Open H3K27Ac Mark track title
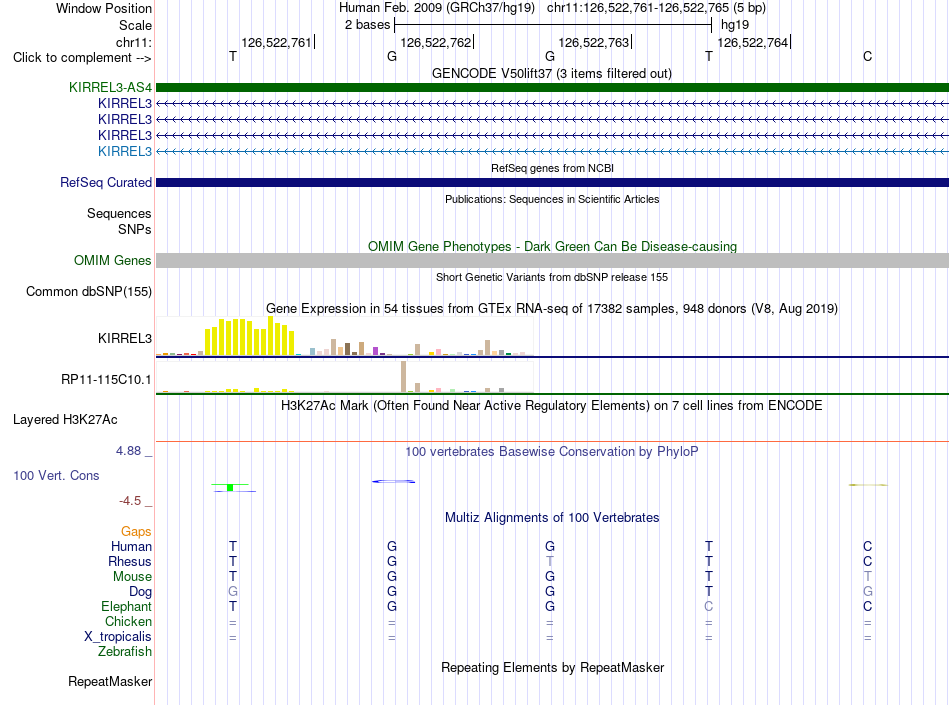 pyautogui.click(x=551, y=405)
